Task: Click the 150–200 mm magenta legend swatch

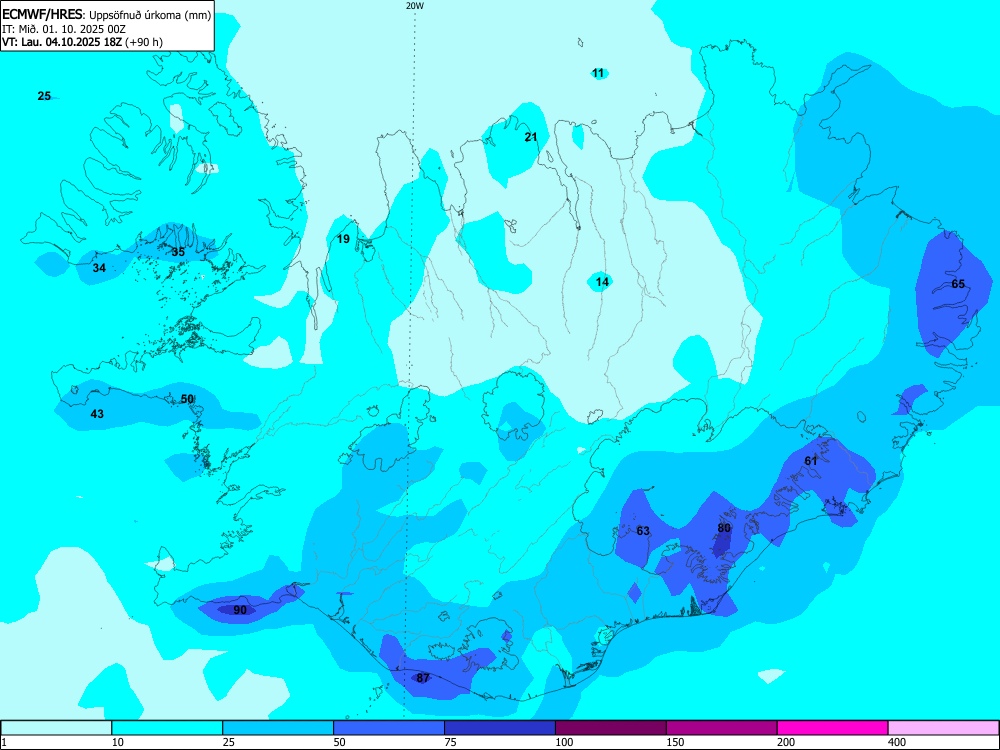Action: 722,728
